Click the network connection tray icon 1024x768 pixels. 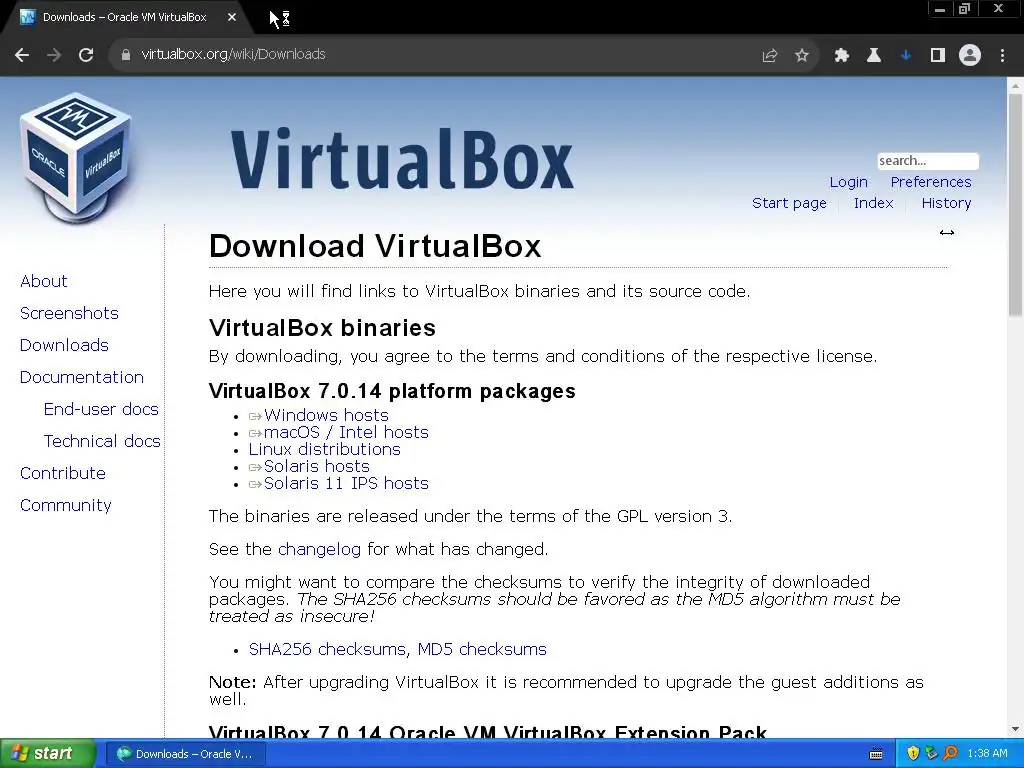click(x=931, y=754)
